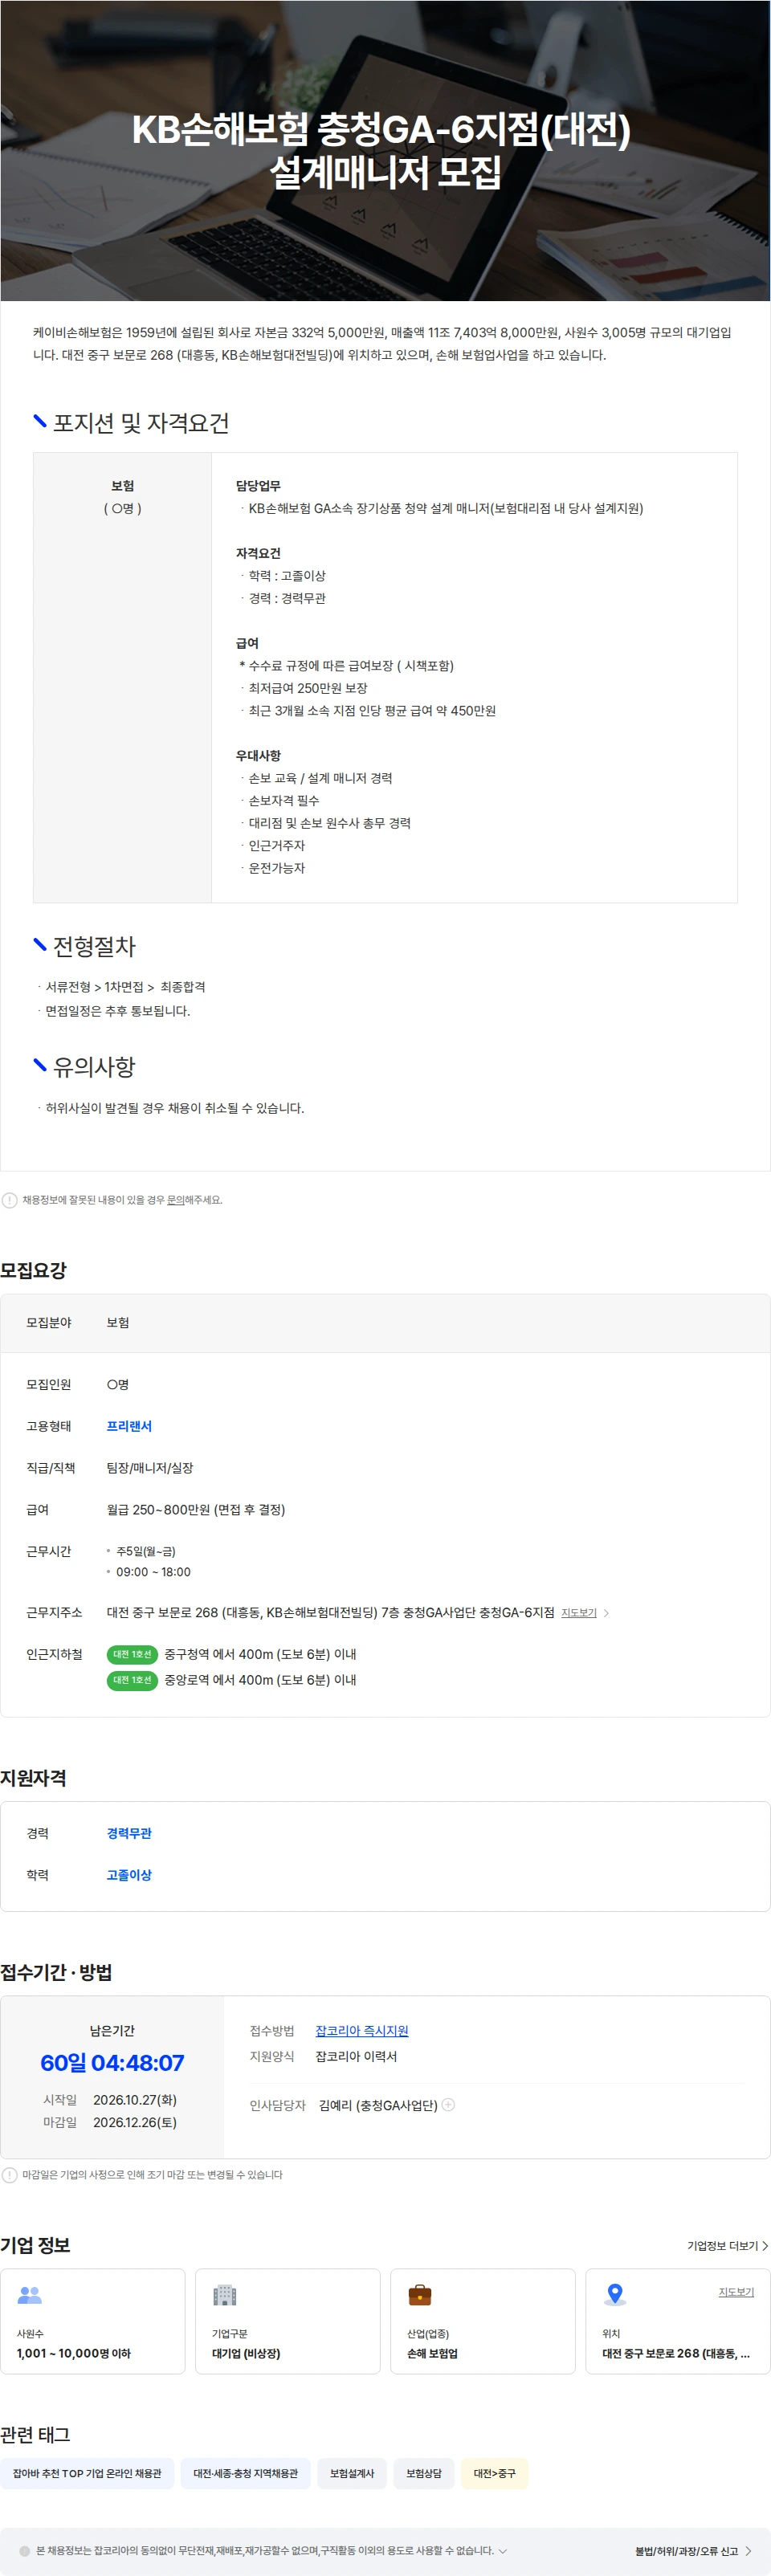Open the 프리랜서 employment type link

tap(129, 1426)
